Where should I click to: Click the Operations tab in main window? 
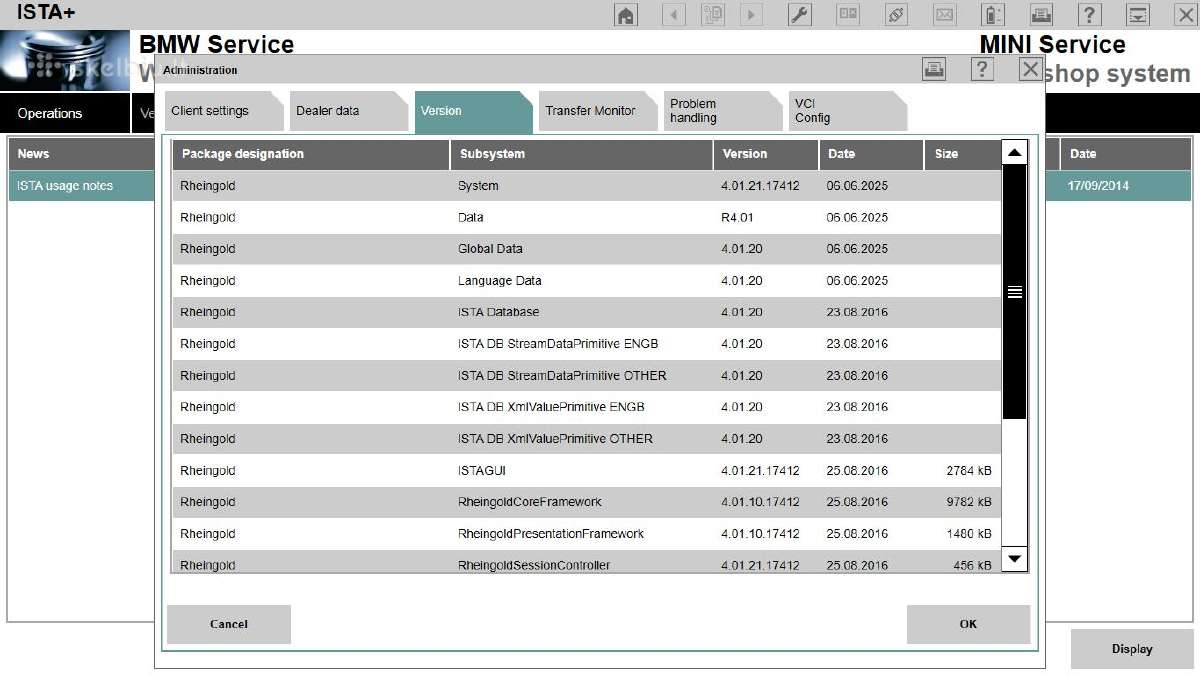[x=65, y=113]
